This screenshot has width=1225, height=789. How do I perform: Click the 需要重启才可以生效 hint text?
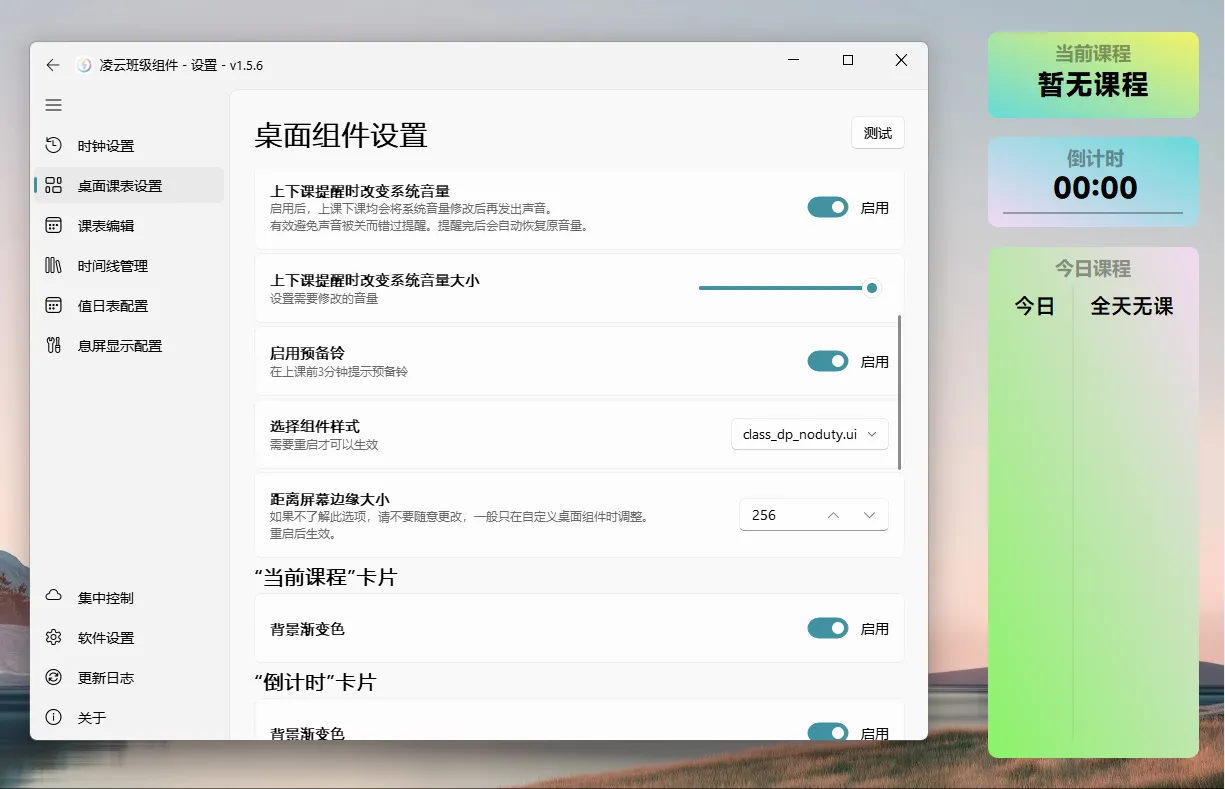(x=324, y=445)
